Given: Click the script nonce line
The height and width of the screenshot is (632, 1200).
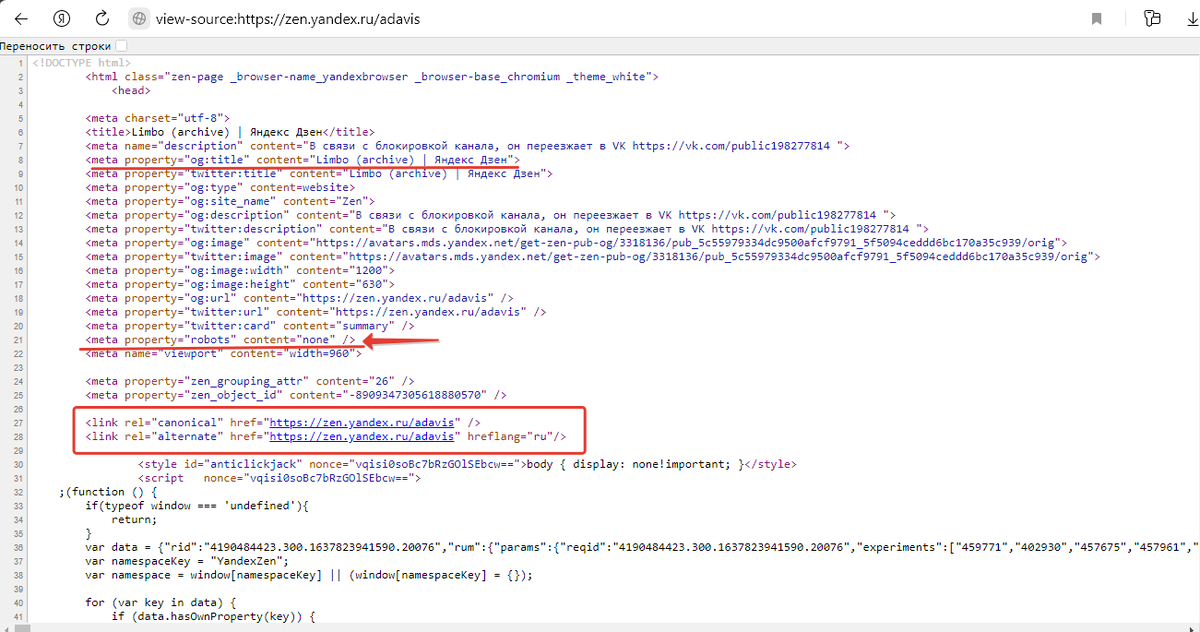Looking at the screenshot, I should click(x=280, y=478).
